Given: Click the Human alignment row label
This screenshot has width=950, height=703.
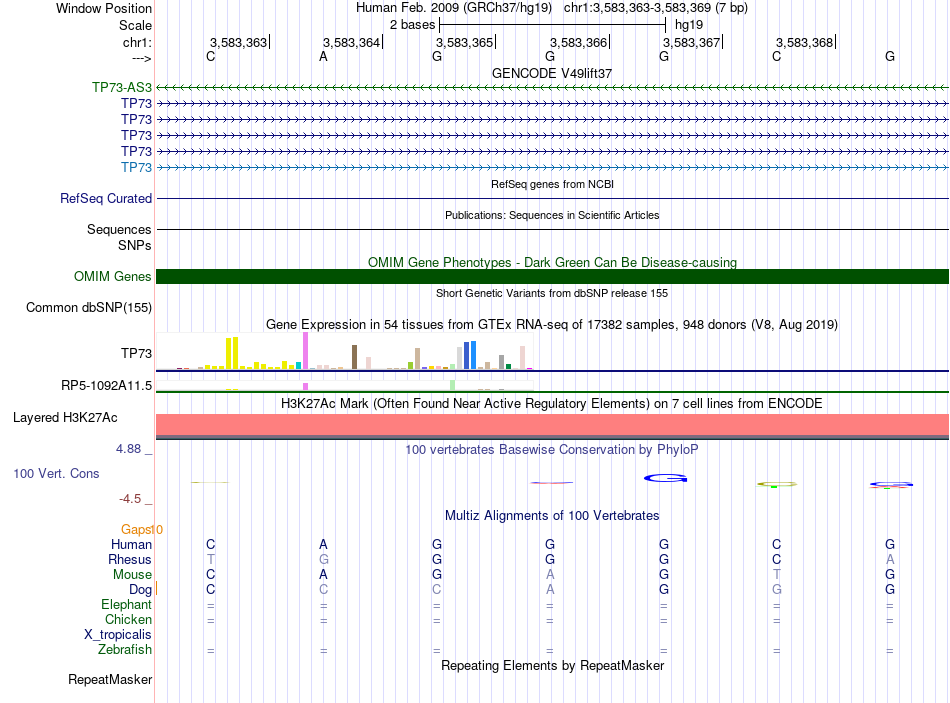Looking at the screenshot, I should point(131,544).
